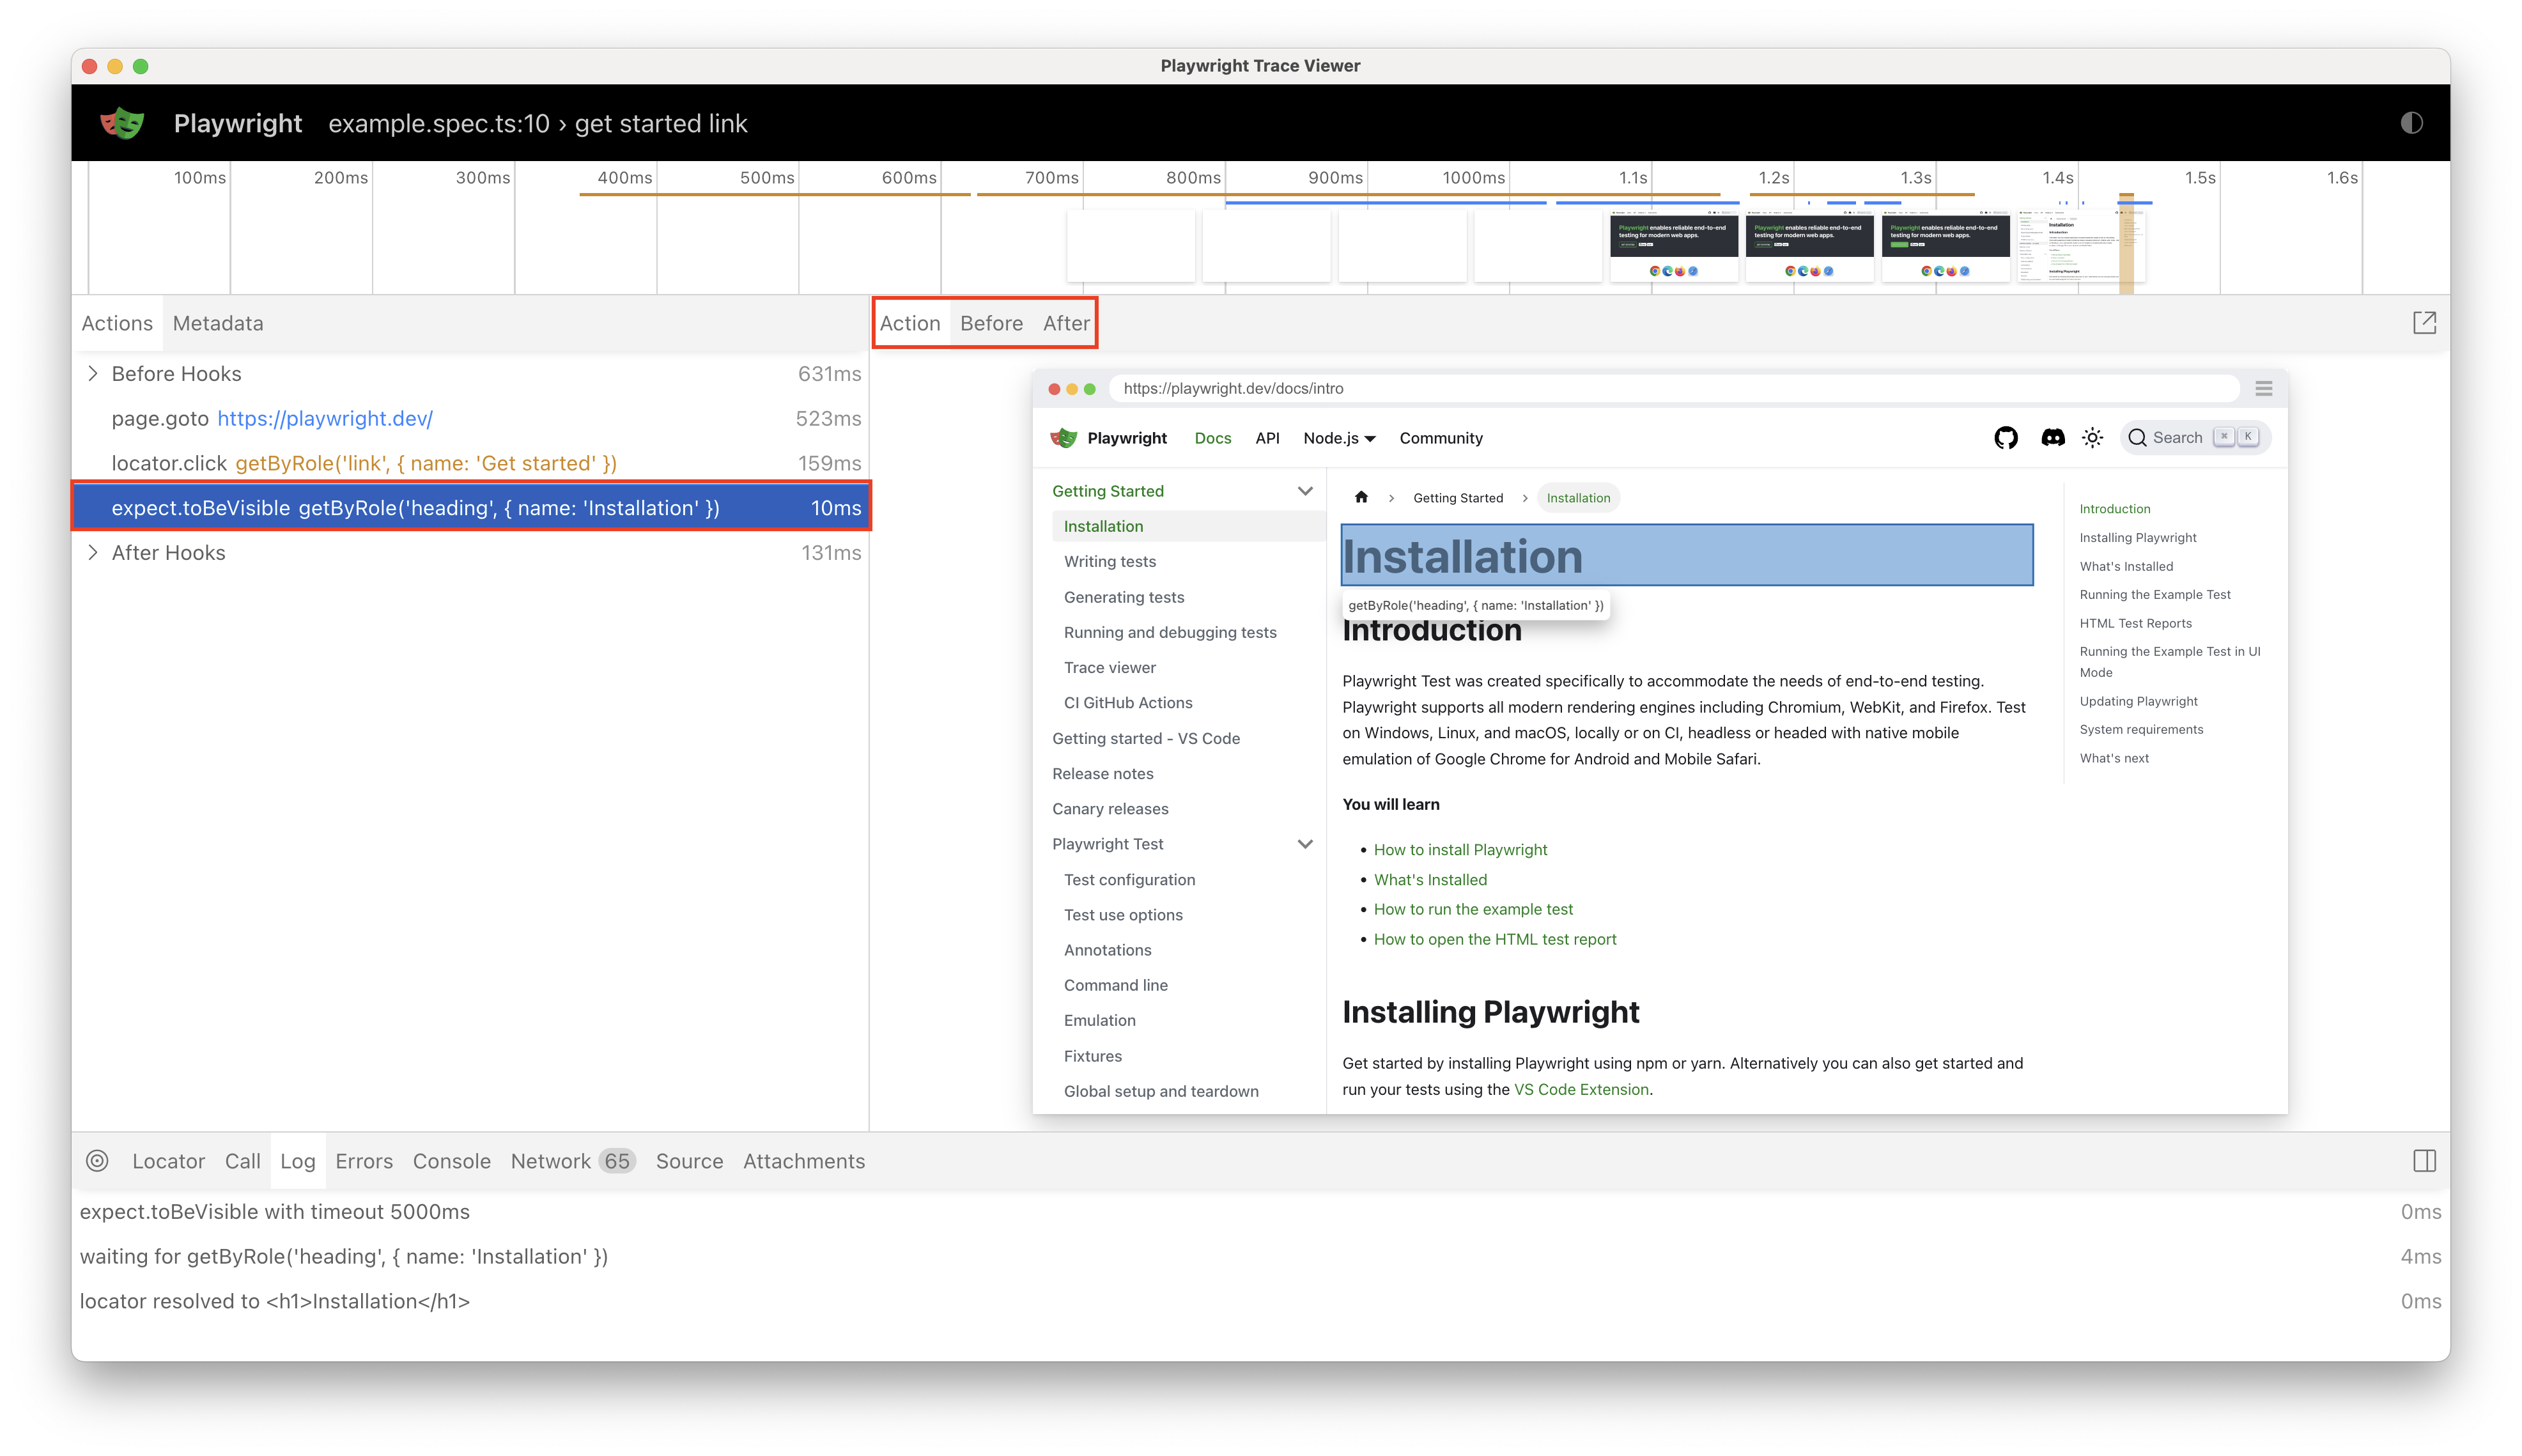Viewport: 2522px width, 1456px height.
Task: Open the Node.js language dropdown
Action: point(1339,438)
